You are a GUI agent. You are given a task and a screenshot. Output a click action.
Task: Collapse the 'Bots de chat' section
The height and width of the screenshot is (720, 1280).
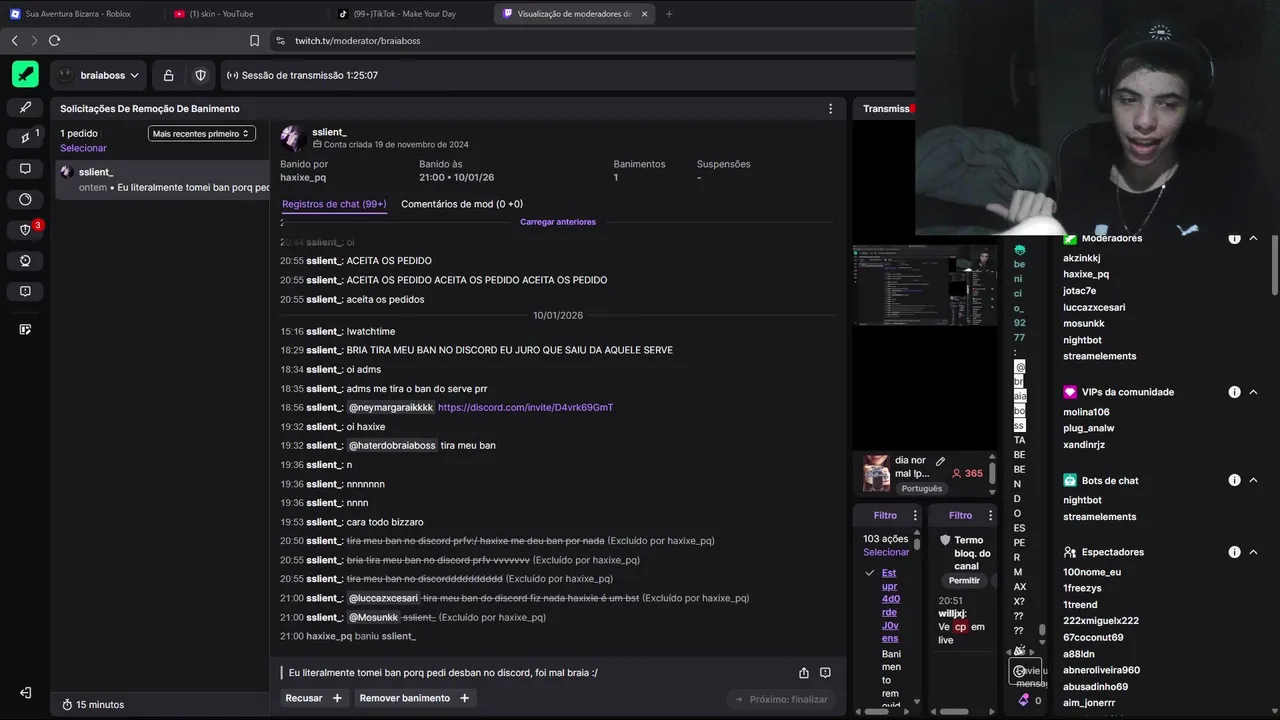pos(1253,480)
